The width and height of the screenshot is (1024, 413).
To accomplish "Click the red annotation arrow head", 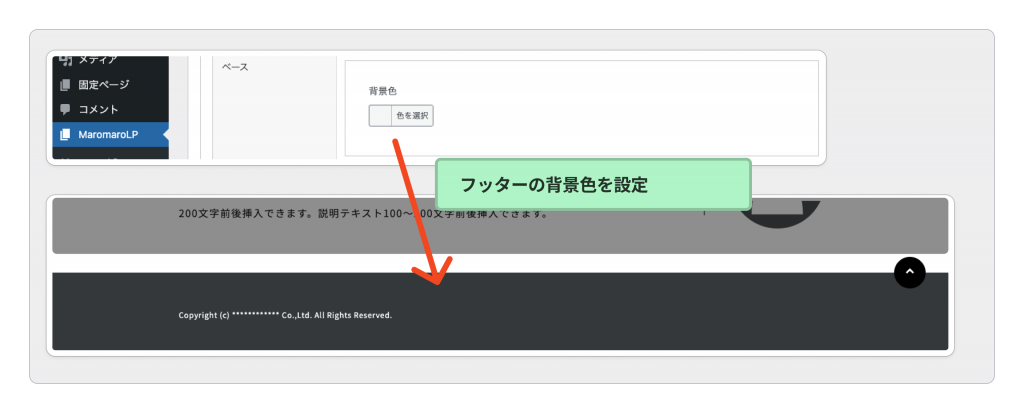I will click(x=438, y=274).
